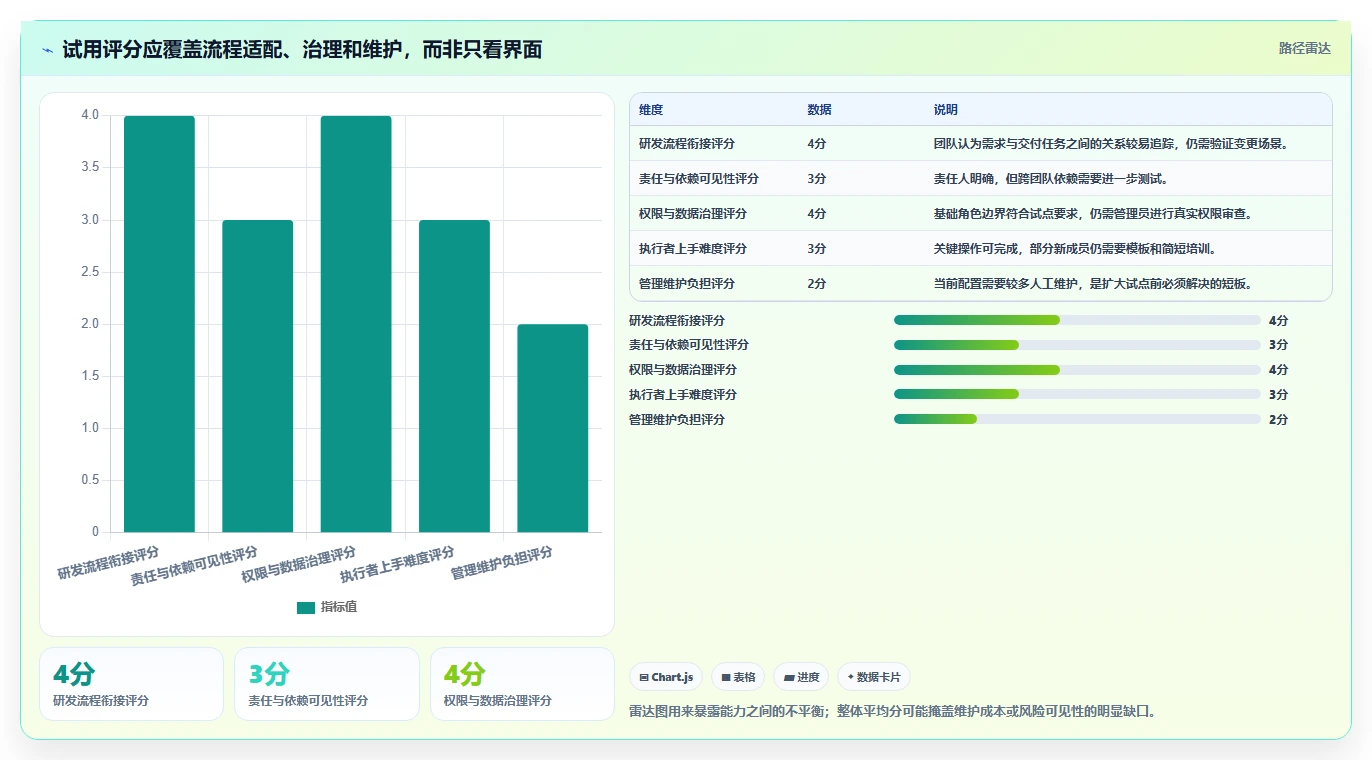Select the 数据卡片 tag chip
This screenshot has height=760, width=1372.
[x=874, y=677]
